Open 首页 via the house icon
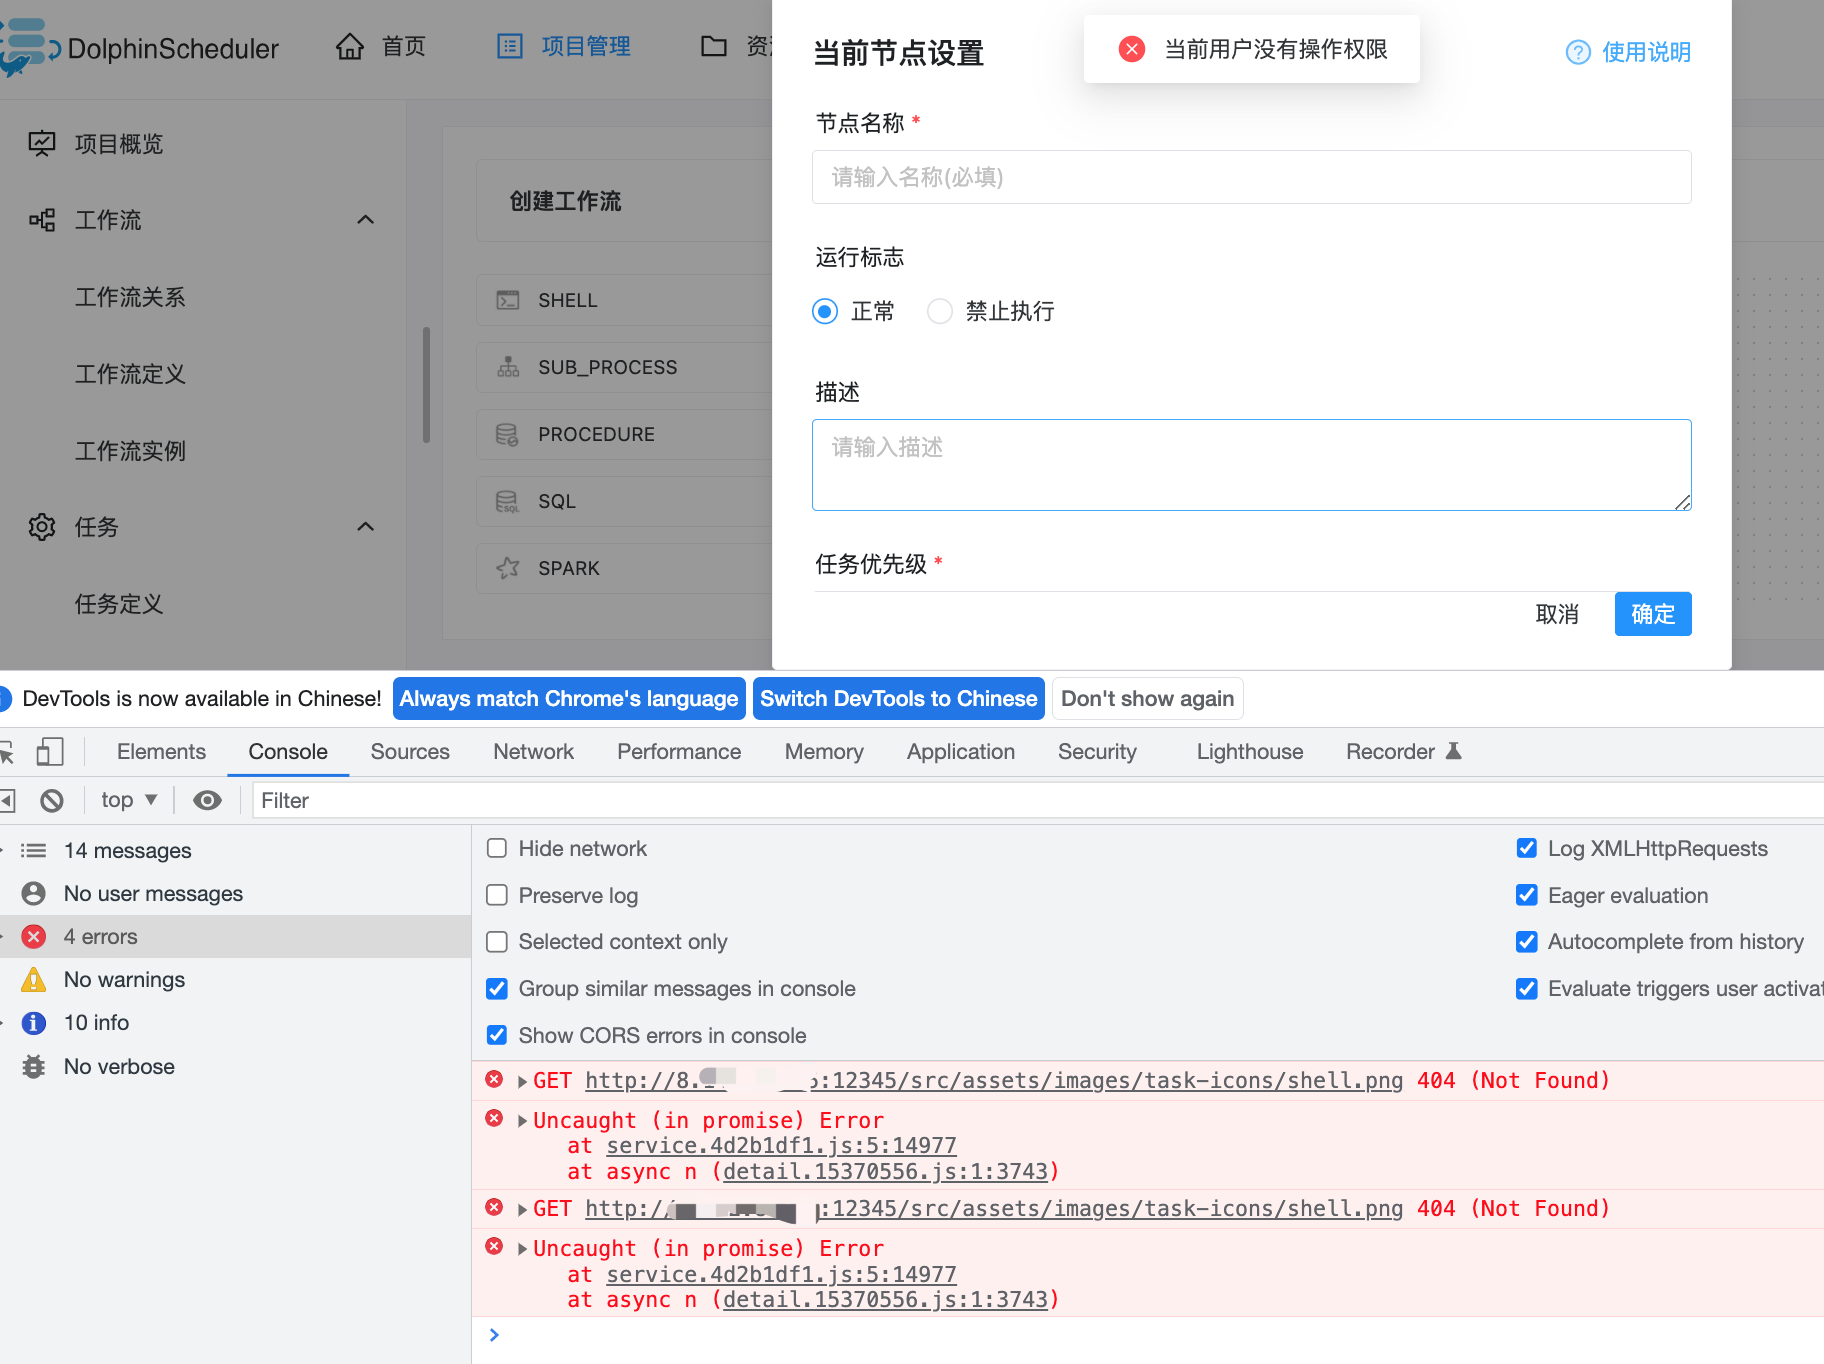This screenshot has width=1824, height=1364. [350, 46]
